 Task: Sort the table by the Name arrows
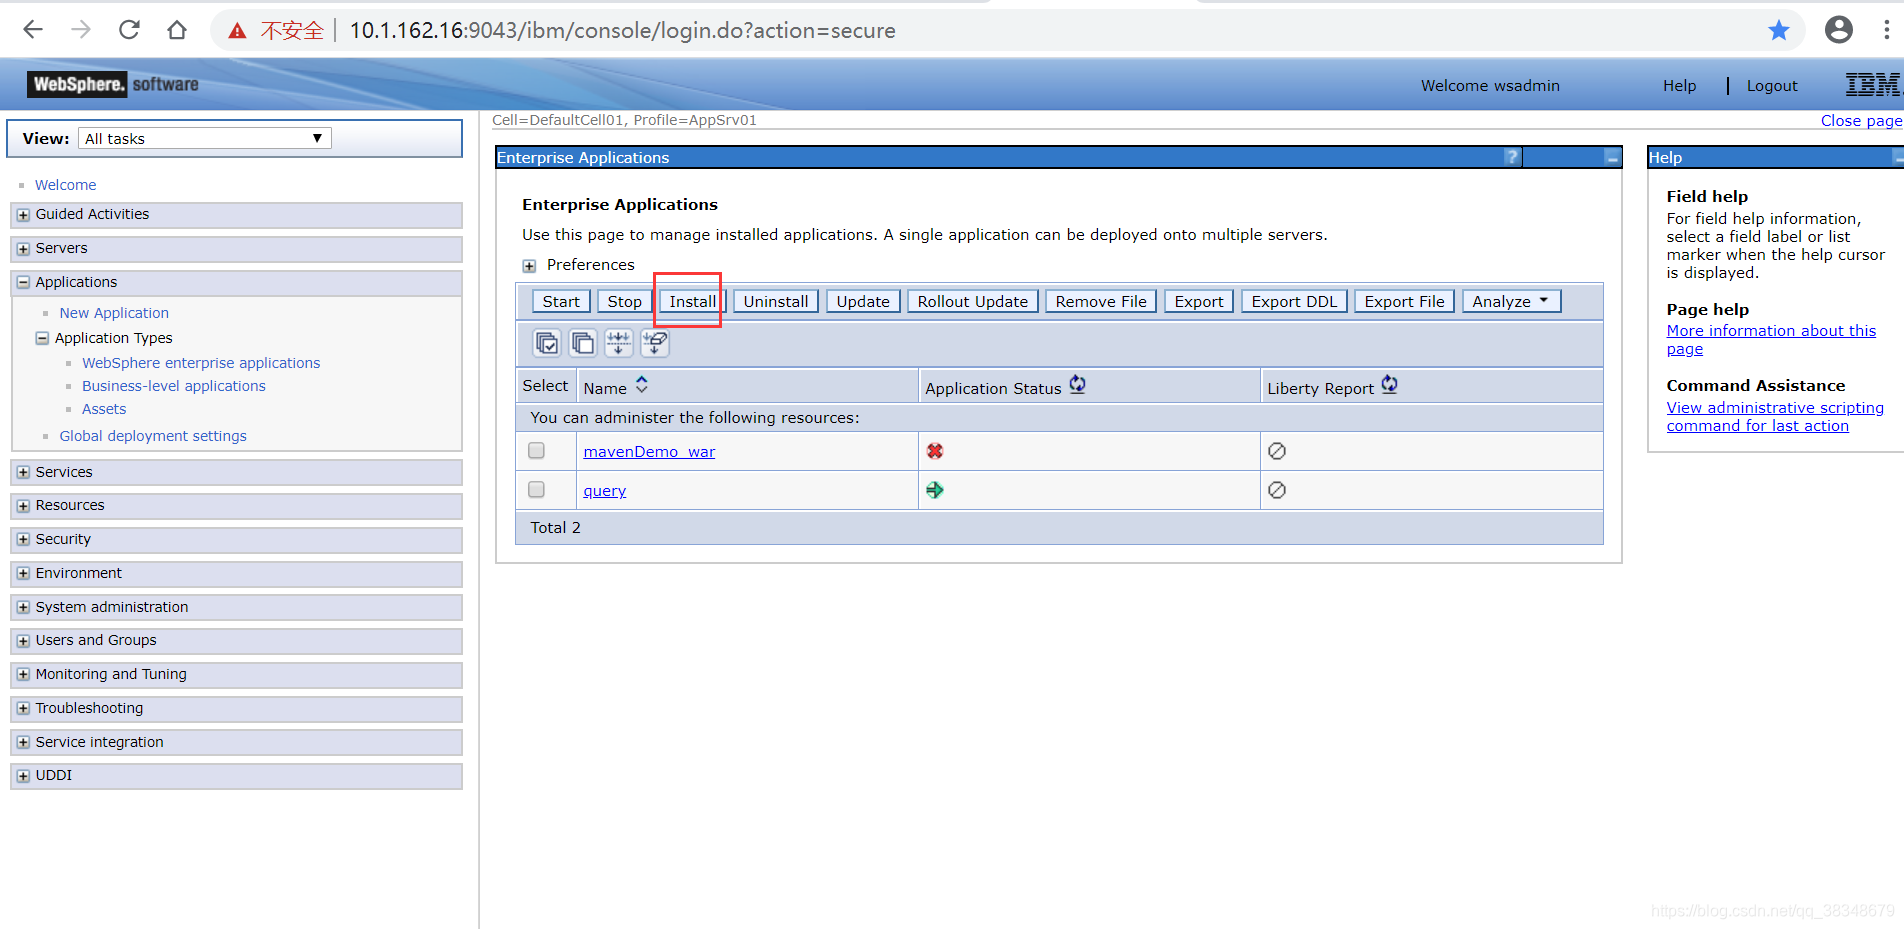[642, 385]
